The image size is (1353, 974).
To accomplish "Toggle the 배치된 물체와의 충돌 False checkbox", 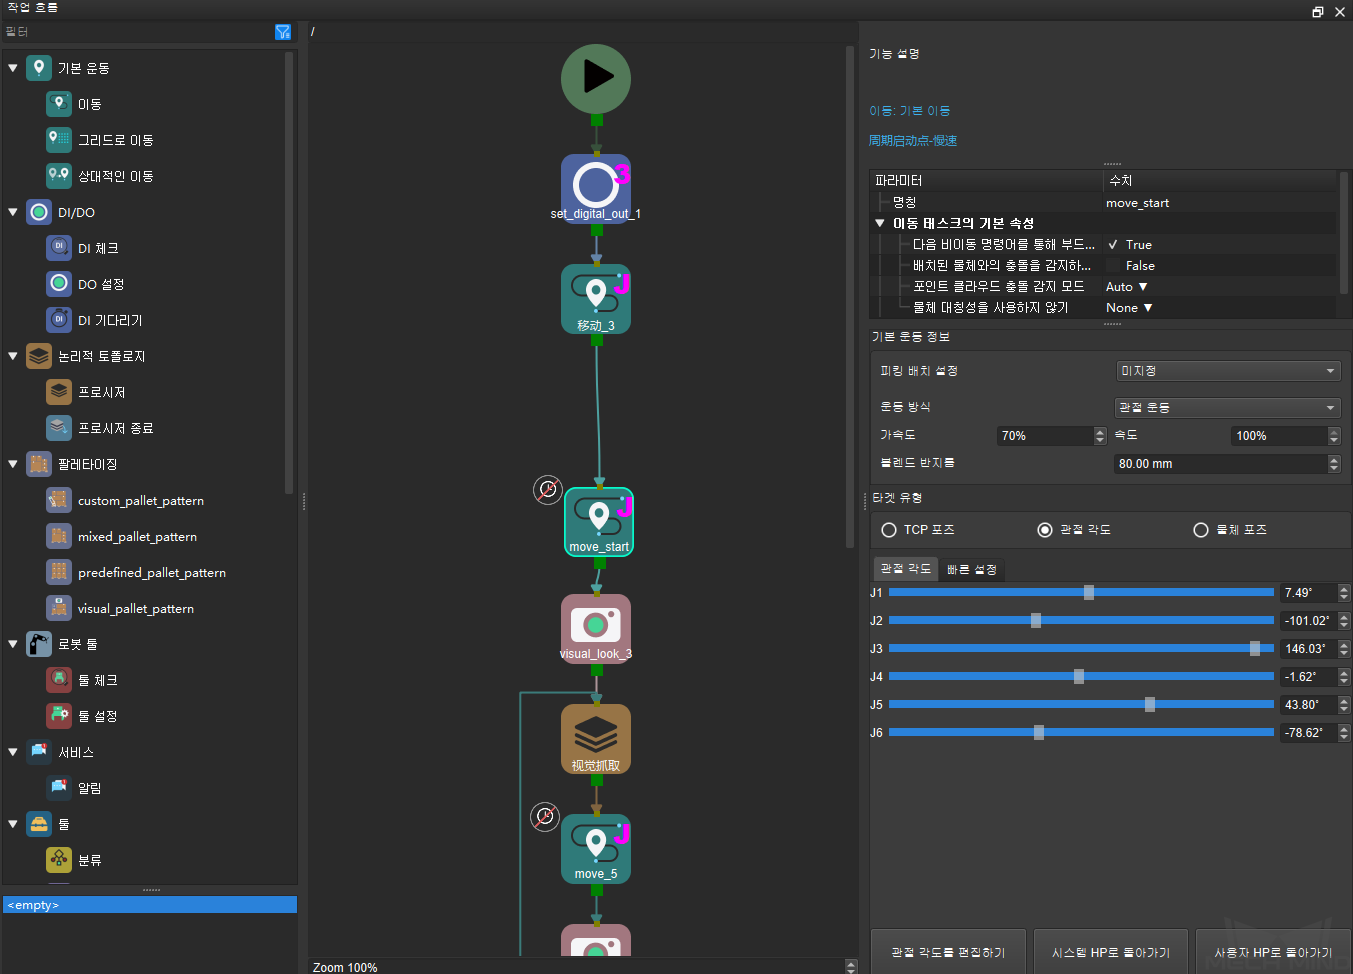I will pos(1113,266).
